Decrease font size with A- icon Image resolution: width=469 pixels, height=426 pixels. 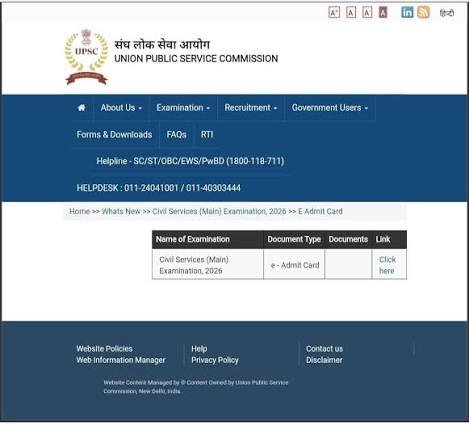coord(367,13)
